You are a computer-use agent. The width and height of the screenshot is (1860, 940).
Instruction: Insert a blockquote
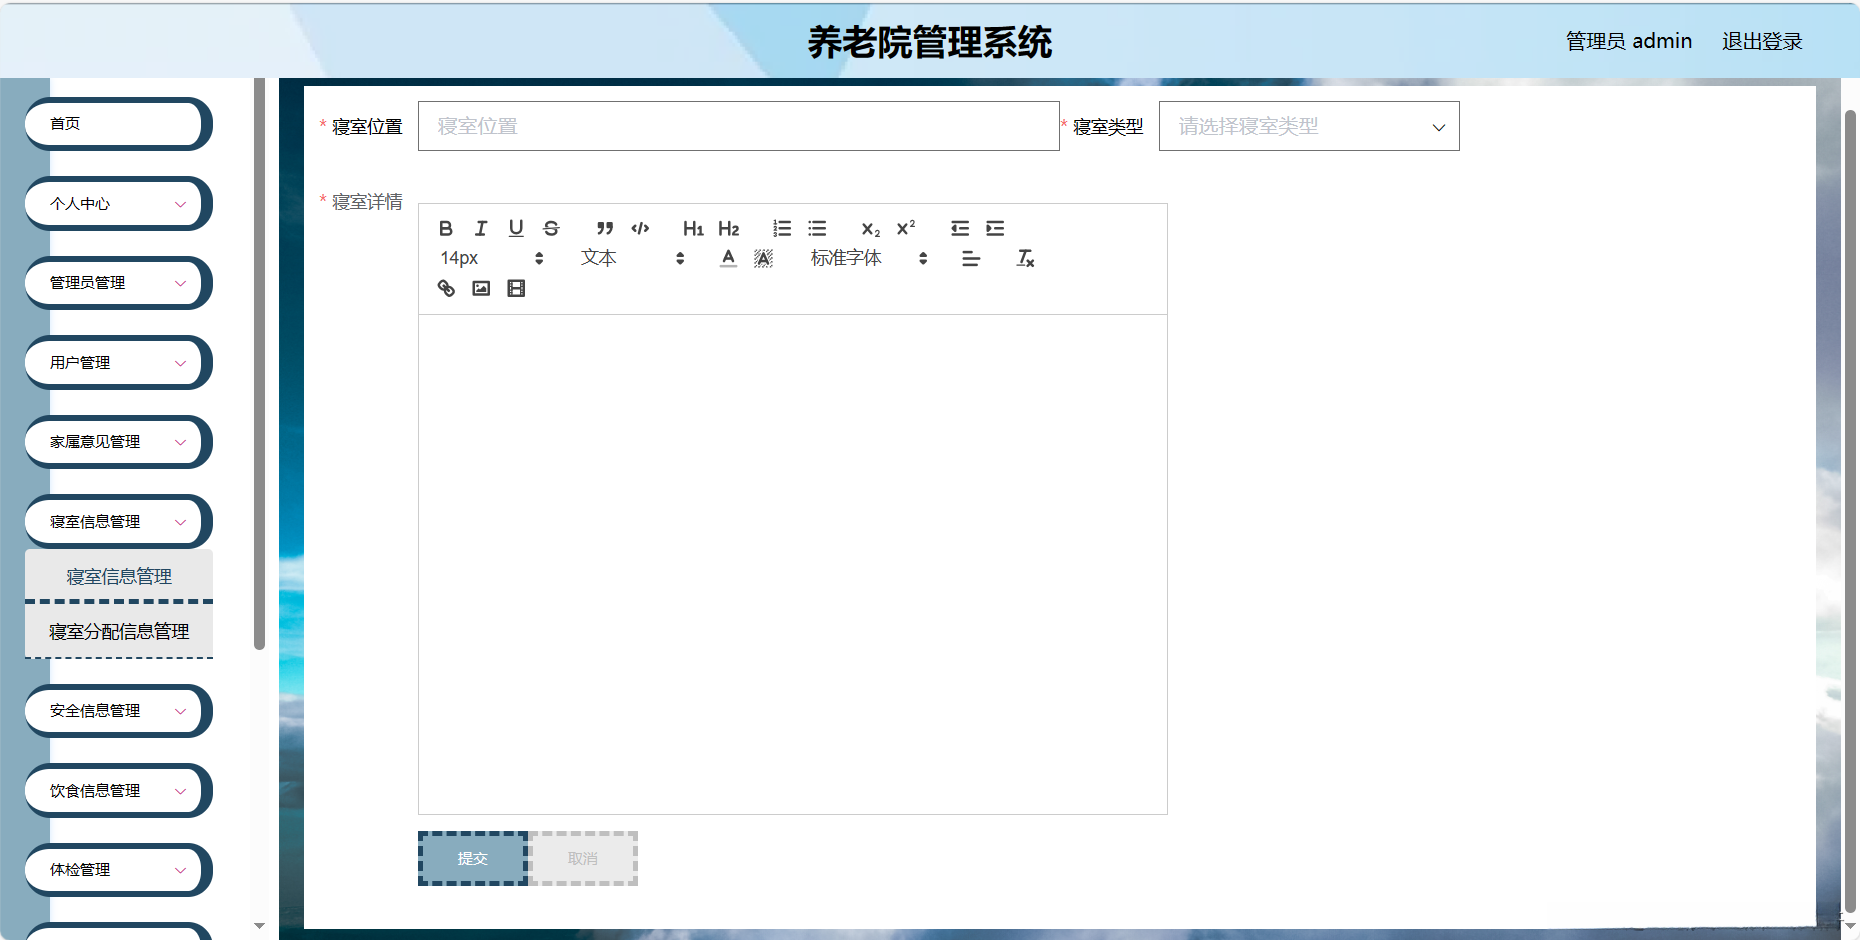coord(604,228)
